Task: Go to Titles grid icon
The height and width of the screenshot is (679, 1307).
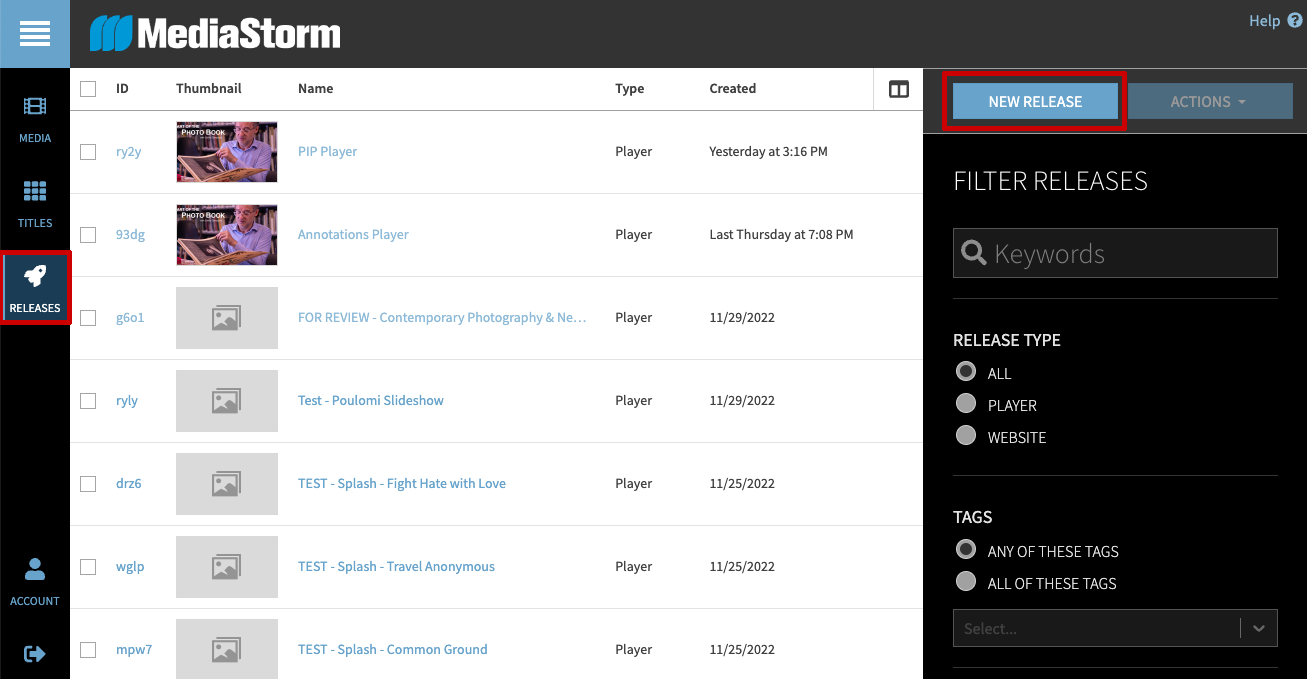Action: (35, 191)
